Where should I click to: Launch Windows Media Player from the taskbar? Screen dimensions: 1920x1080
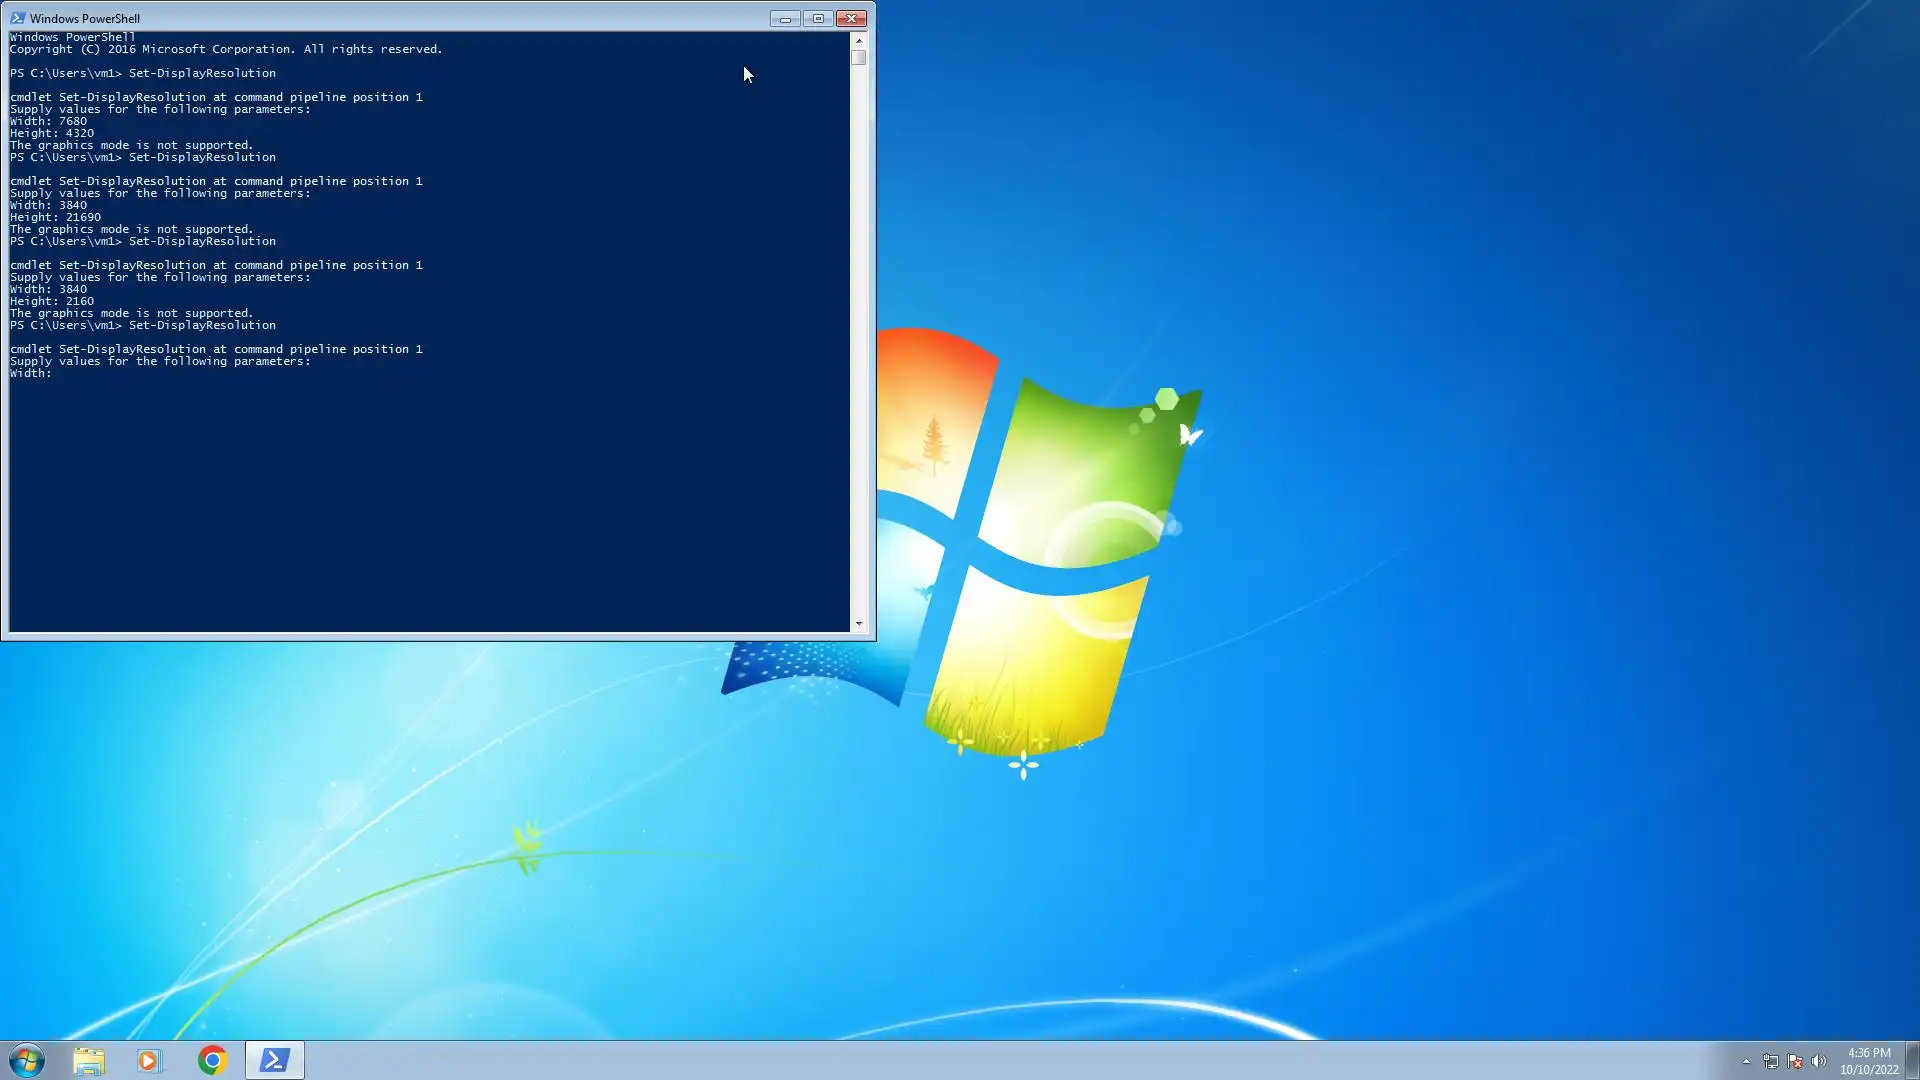click(149, 1060)
